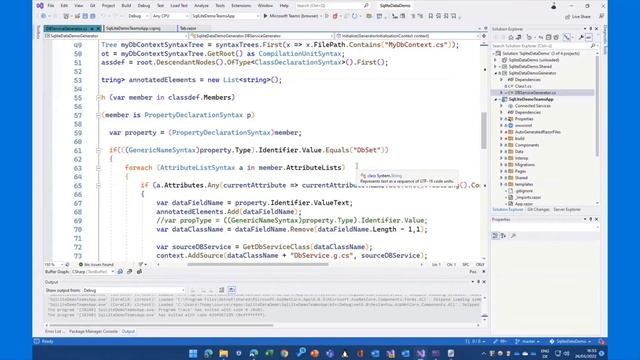Switch to the SqlLiteDemoTeamsApp.csproj tab
Screen dimensions: 640x360
pos(133,28)
